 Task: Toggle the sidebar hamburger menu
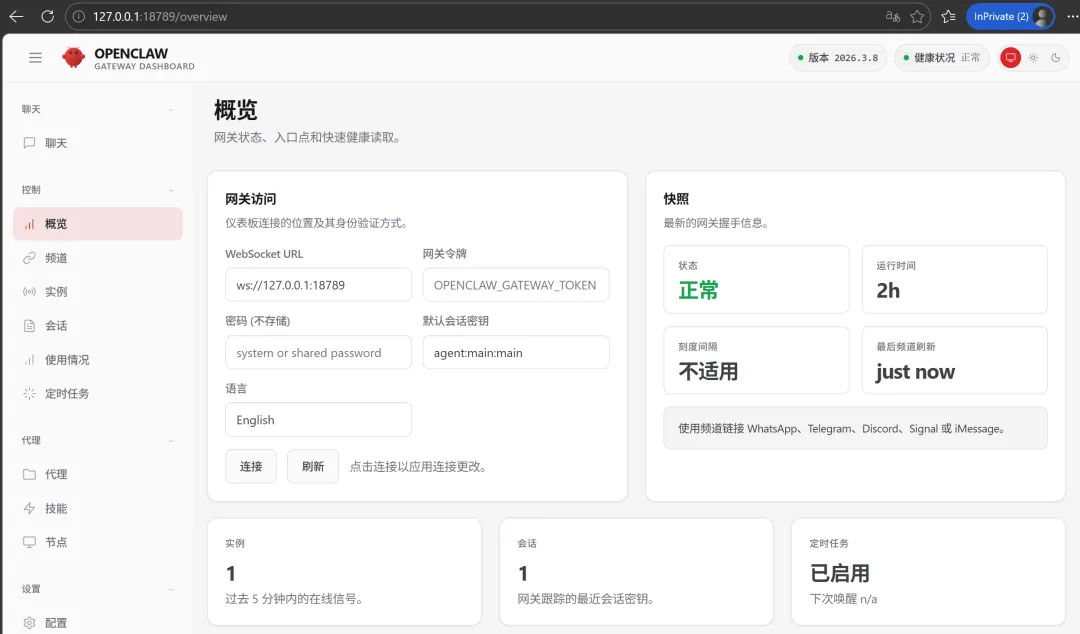[x=35, y=58]
